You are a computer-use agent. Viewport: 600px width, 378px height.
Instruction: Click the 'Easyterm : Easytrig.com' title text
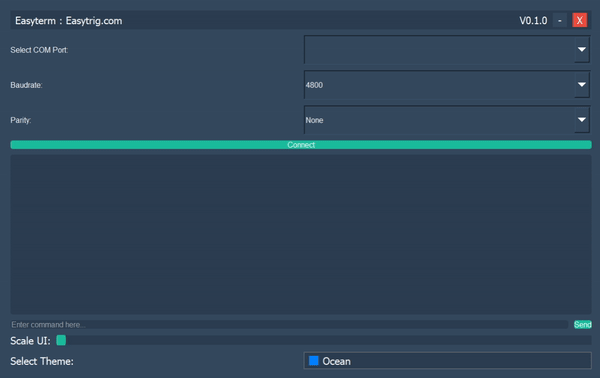[x=68, y=21]
